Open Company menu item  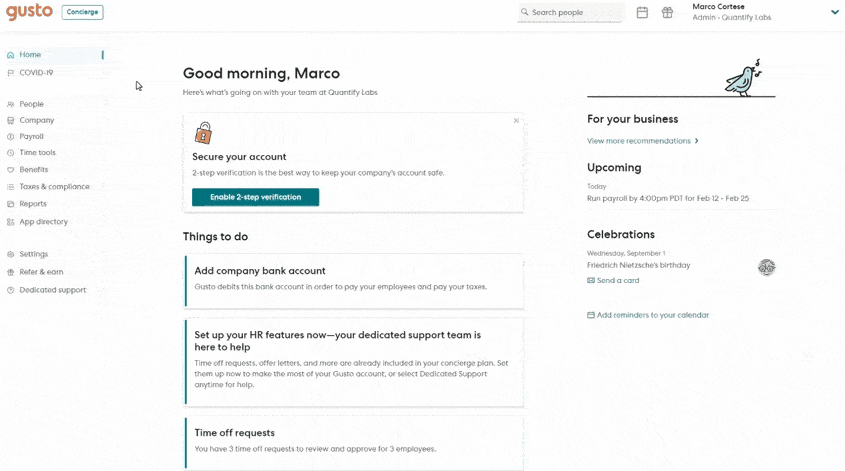[37, 120]
